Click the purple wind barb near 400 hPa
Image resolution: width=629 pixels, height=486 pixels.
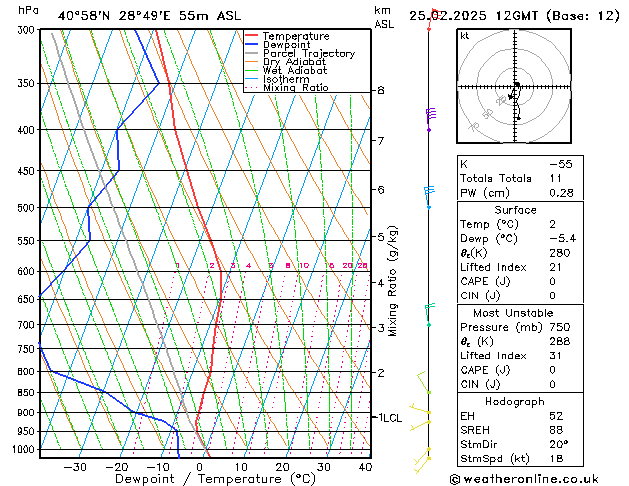[431, 119]
